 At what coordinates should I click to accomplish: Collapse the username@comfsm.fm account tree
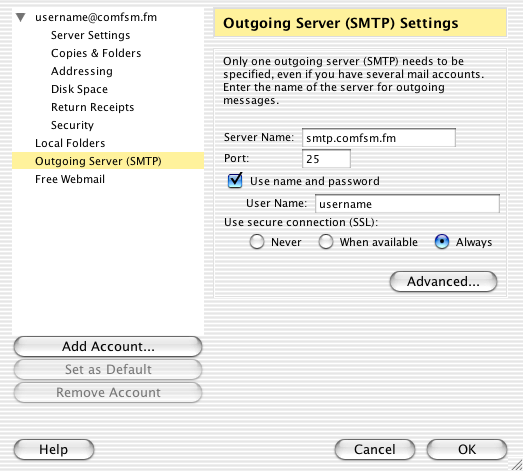click(x=21, y=17)
